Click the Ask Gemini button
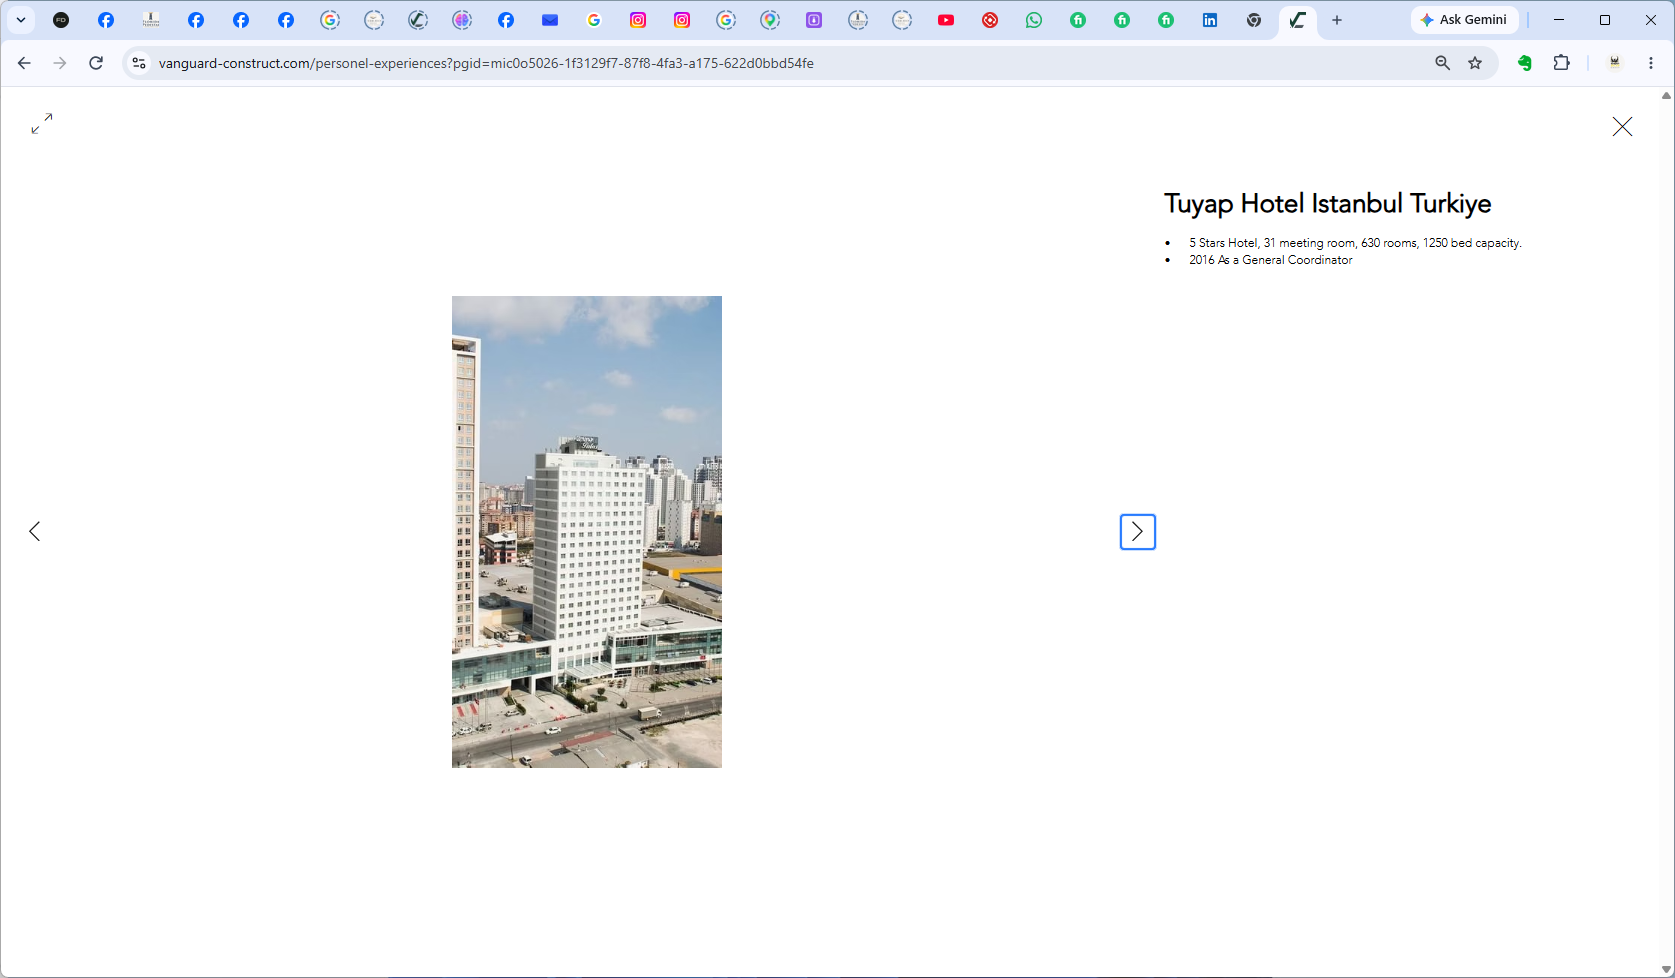Viewport: 1675px width, 978px height. click(x=1464, y=20)
